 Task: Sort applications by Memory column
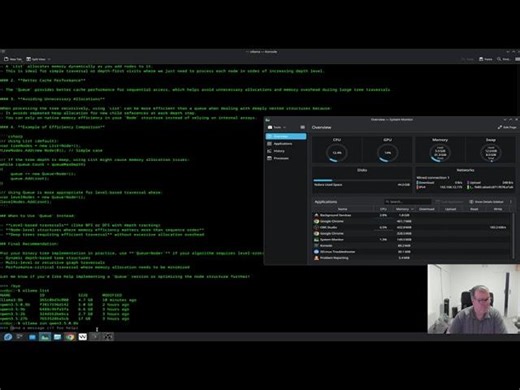click(404, 209)
